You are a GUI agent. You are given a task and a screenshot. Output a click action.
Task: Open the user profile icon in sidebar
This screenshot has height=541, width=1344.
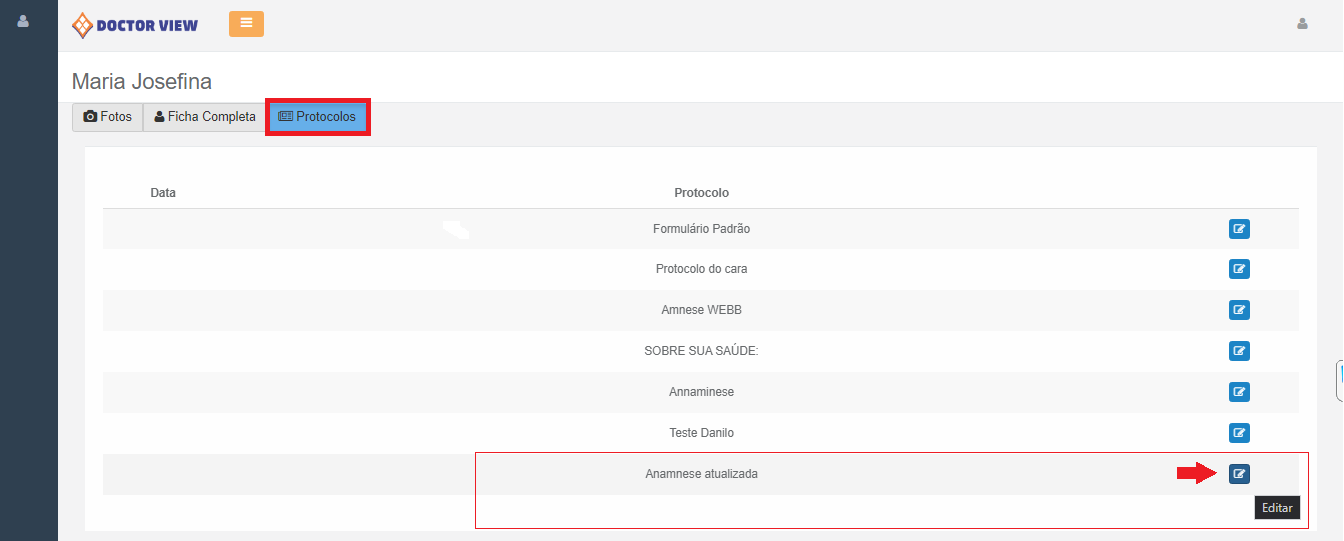tap(24, 21)
